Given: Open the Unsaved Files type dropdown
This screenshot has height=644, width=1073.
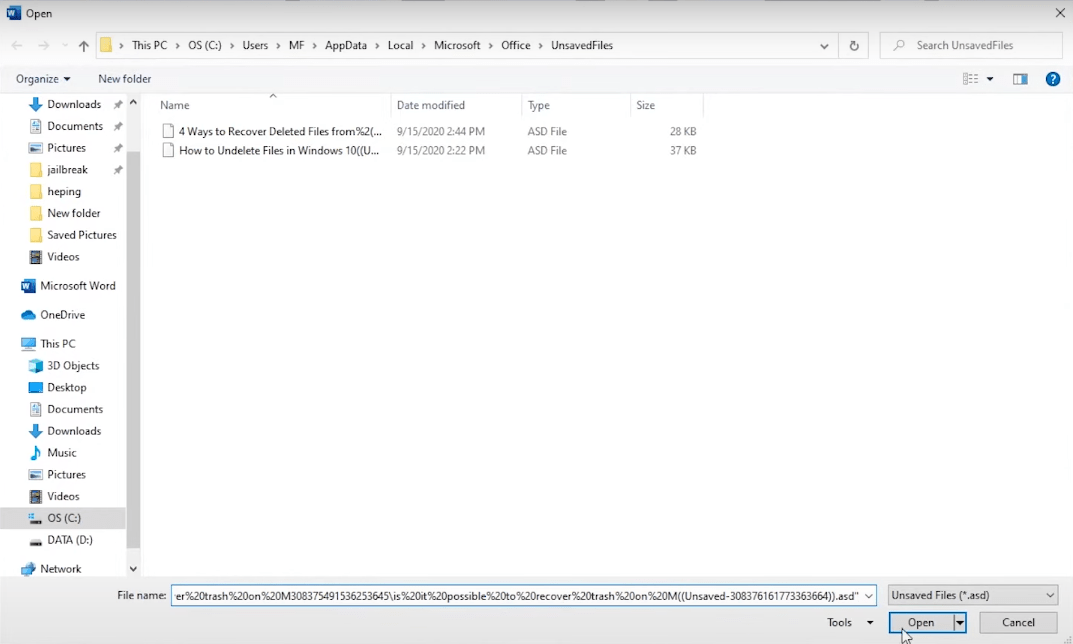Looking at the screenshot, I should tap(972, 595).
